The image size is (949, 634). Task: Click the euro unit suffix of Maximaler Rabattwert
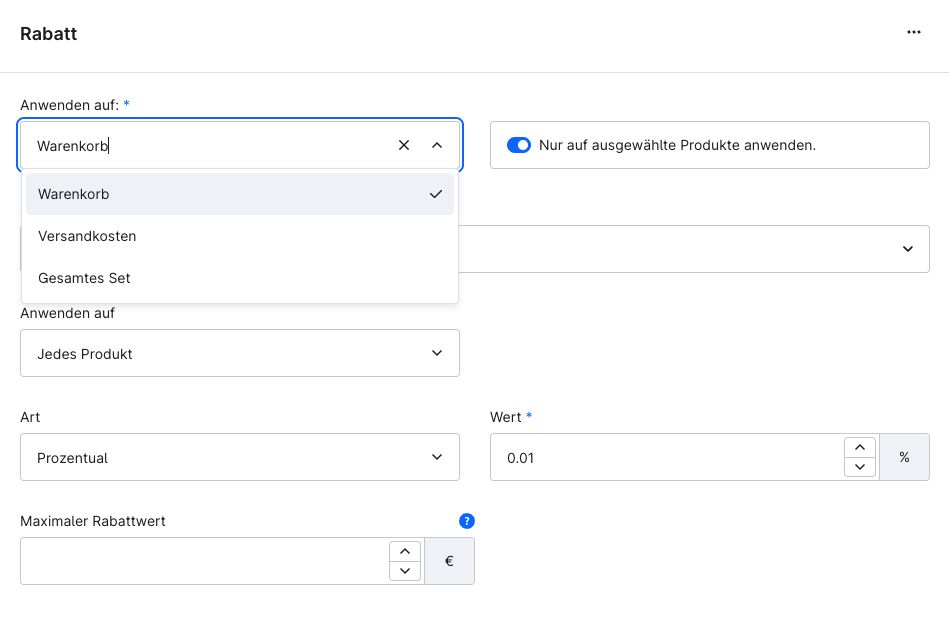click(x=449, y=561)
